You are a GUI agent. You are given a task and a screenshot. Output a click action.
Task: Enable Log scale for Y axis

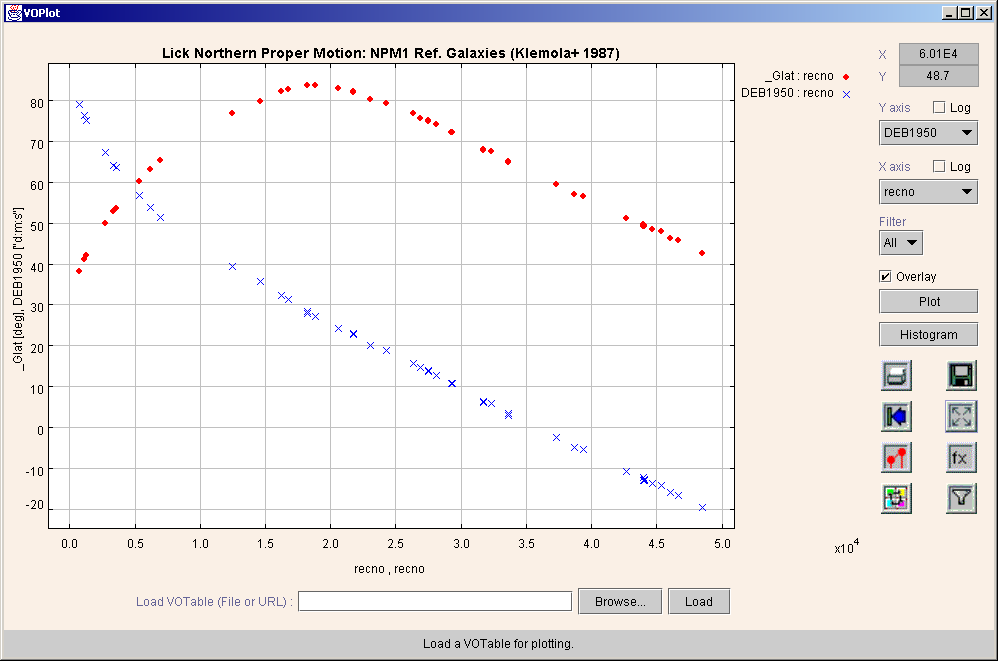click(x=939, y=108)
